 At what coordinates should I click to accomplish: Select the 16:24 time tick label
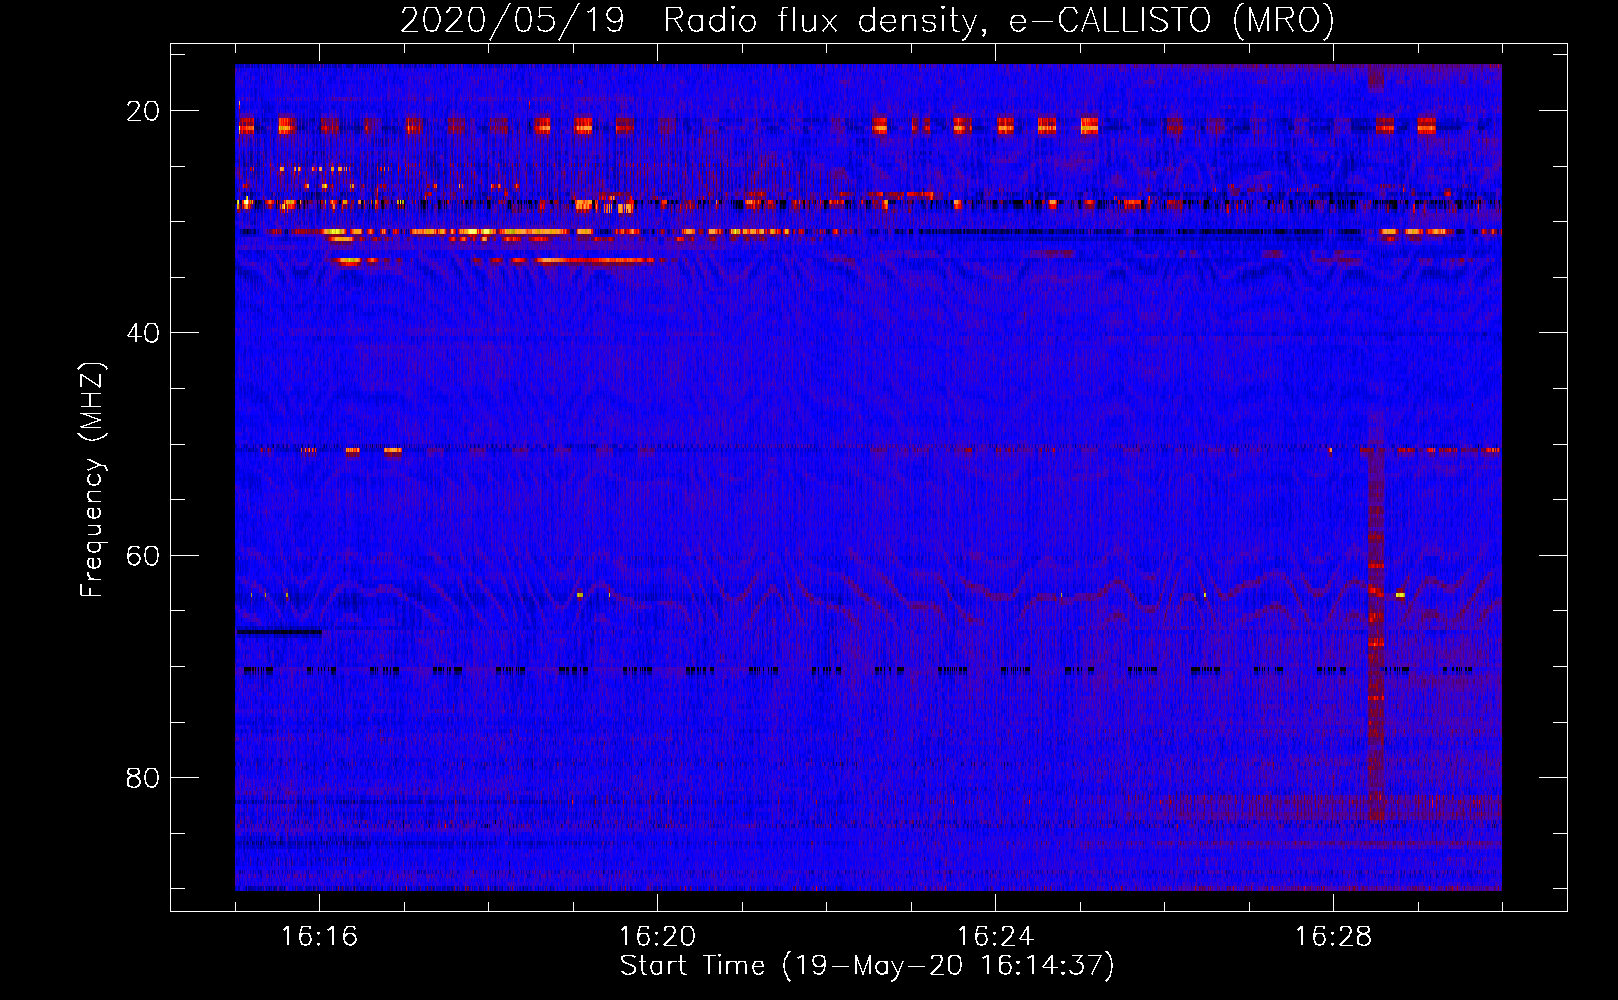[x=995, y=937]
